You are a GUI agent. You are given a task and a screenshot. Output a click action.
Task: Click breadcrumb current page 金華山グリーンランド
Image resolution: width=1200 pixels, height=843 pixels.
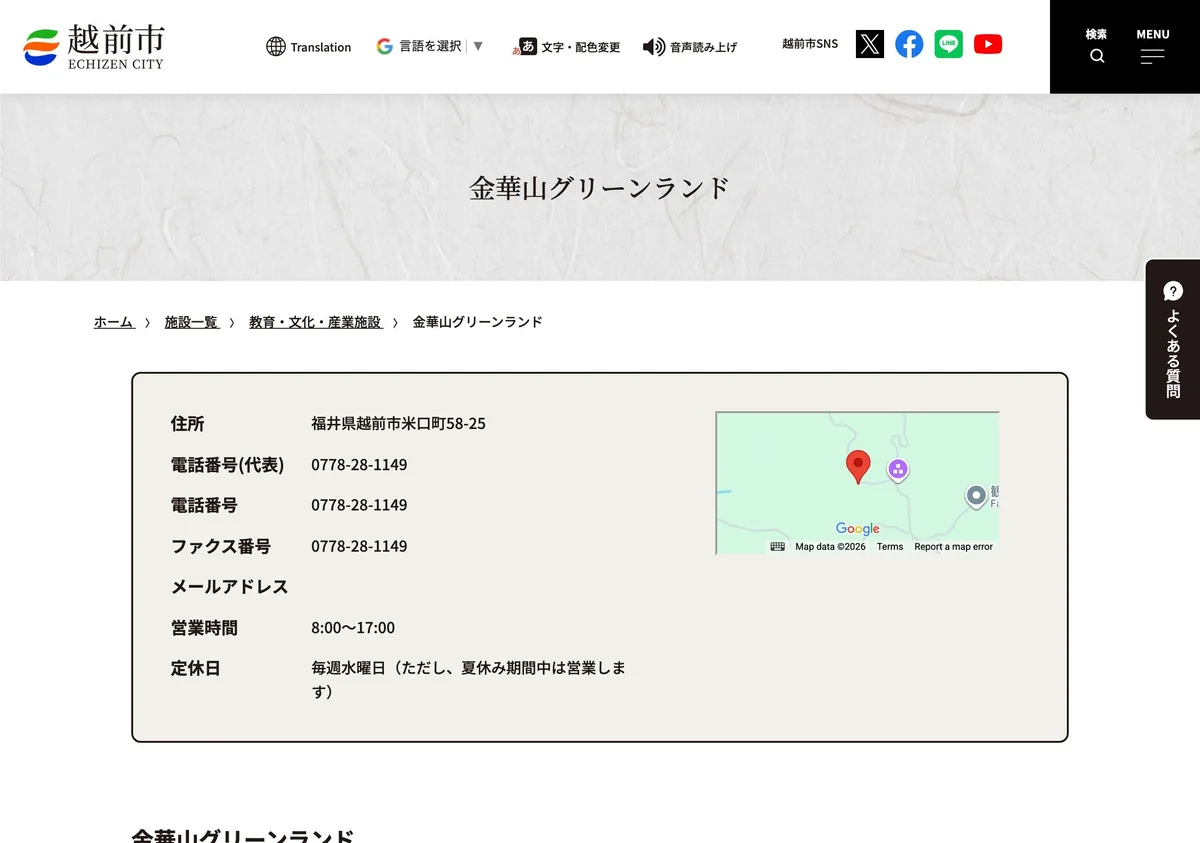(478, 322)
